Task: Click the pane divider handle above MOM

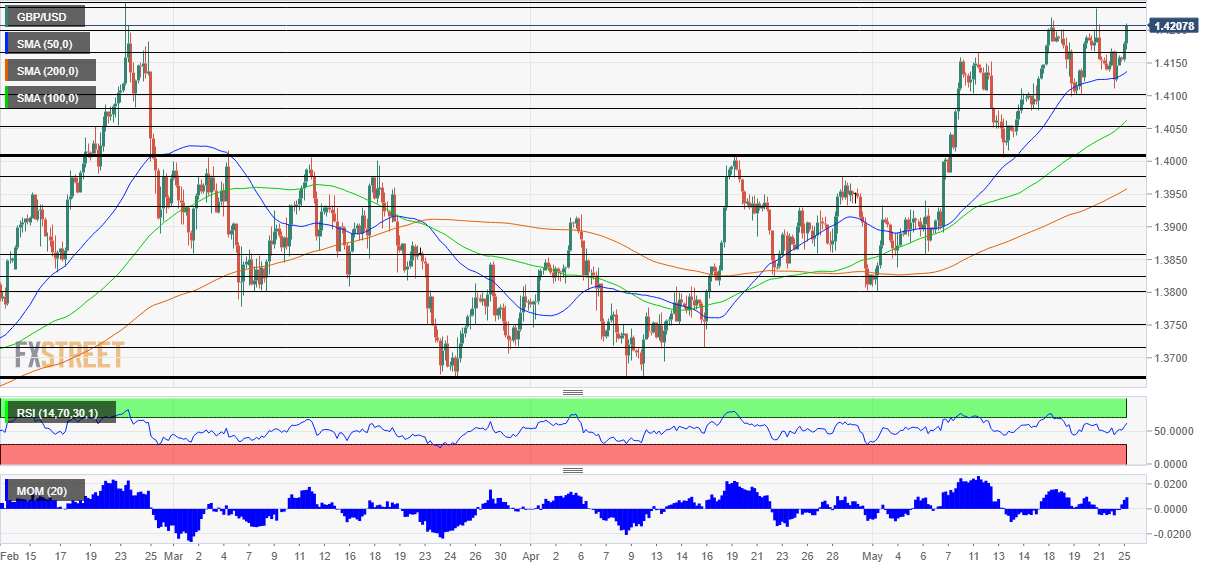Action: [x=573, y=470]
